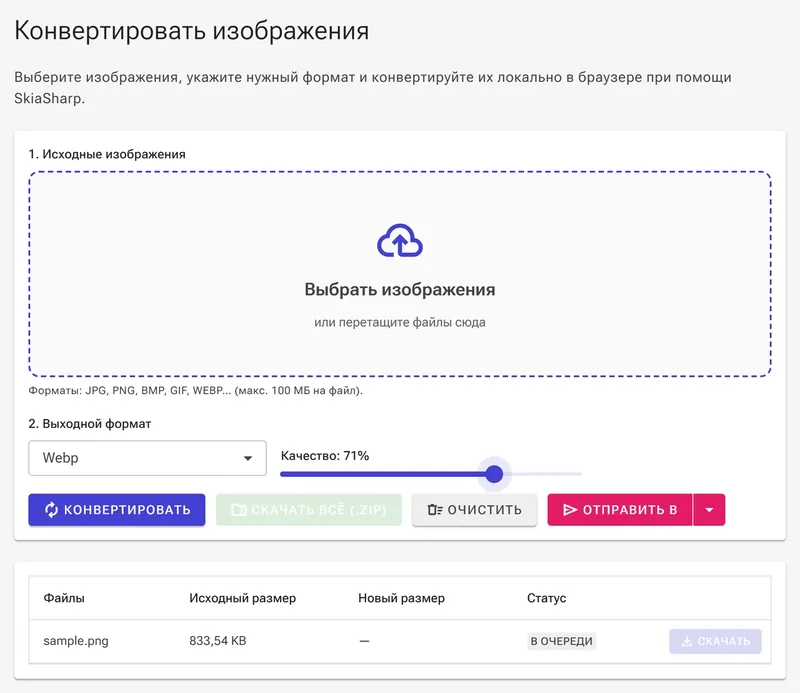The image size is (800, 693).
Task: Click the unfilled part of quality slider track
Action: [x=543, y=474]
